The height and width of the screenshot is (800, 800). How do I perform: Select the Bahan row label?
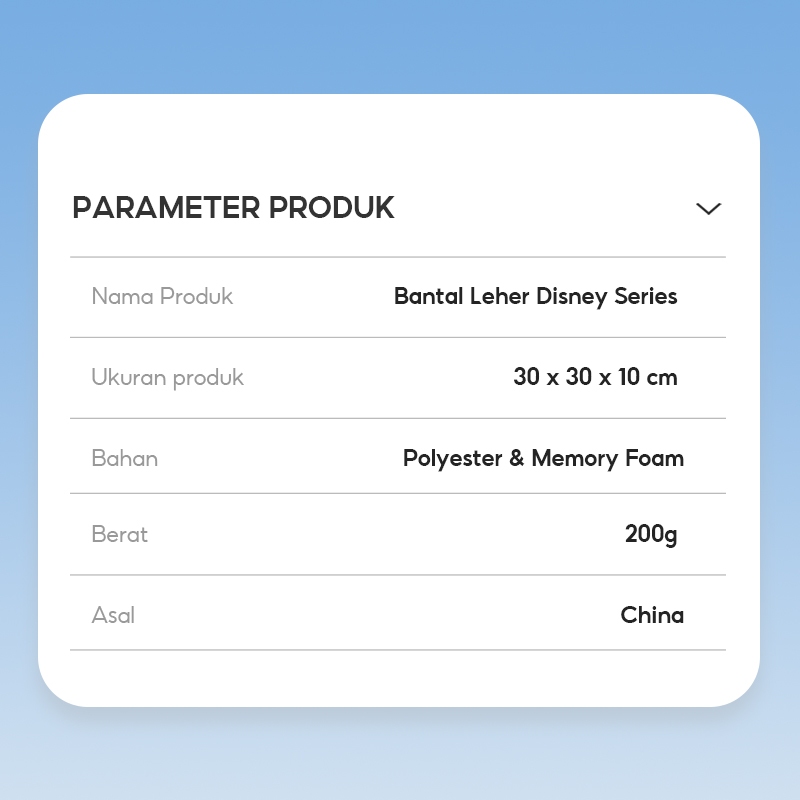(125, 458)
